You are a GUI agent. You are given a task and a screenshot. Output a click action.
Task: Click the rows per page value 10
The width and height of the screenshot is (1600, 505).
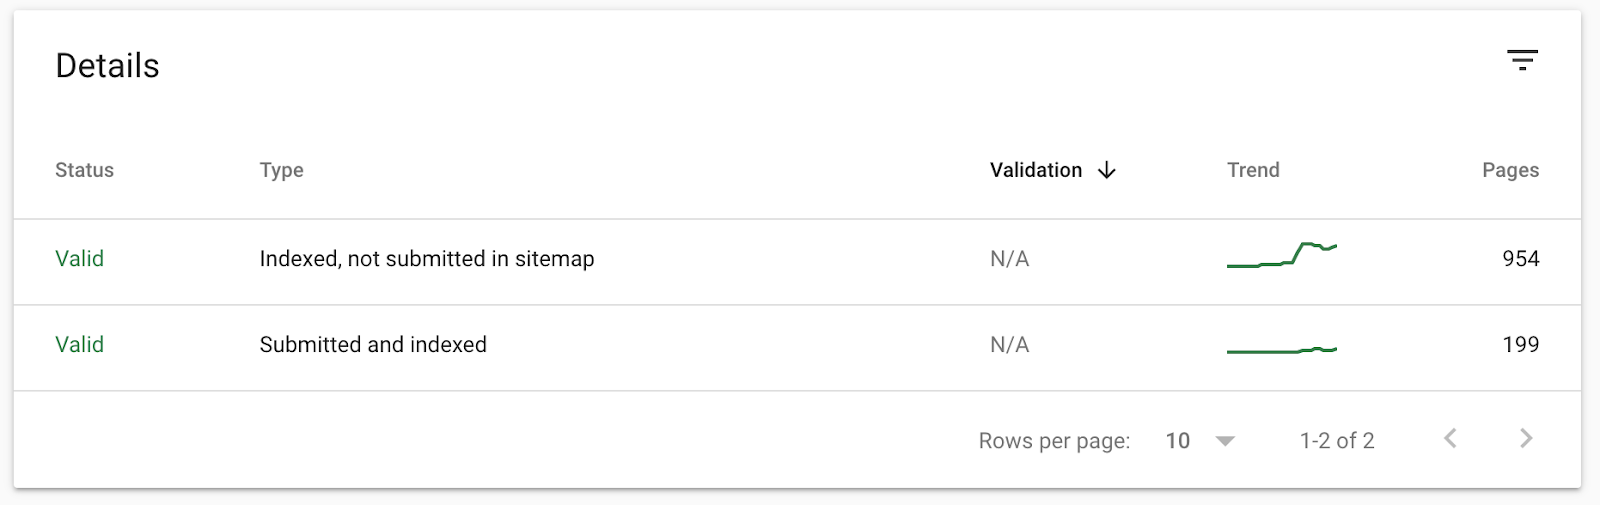1178,441
